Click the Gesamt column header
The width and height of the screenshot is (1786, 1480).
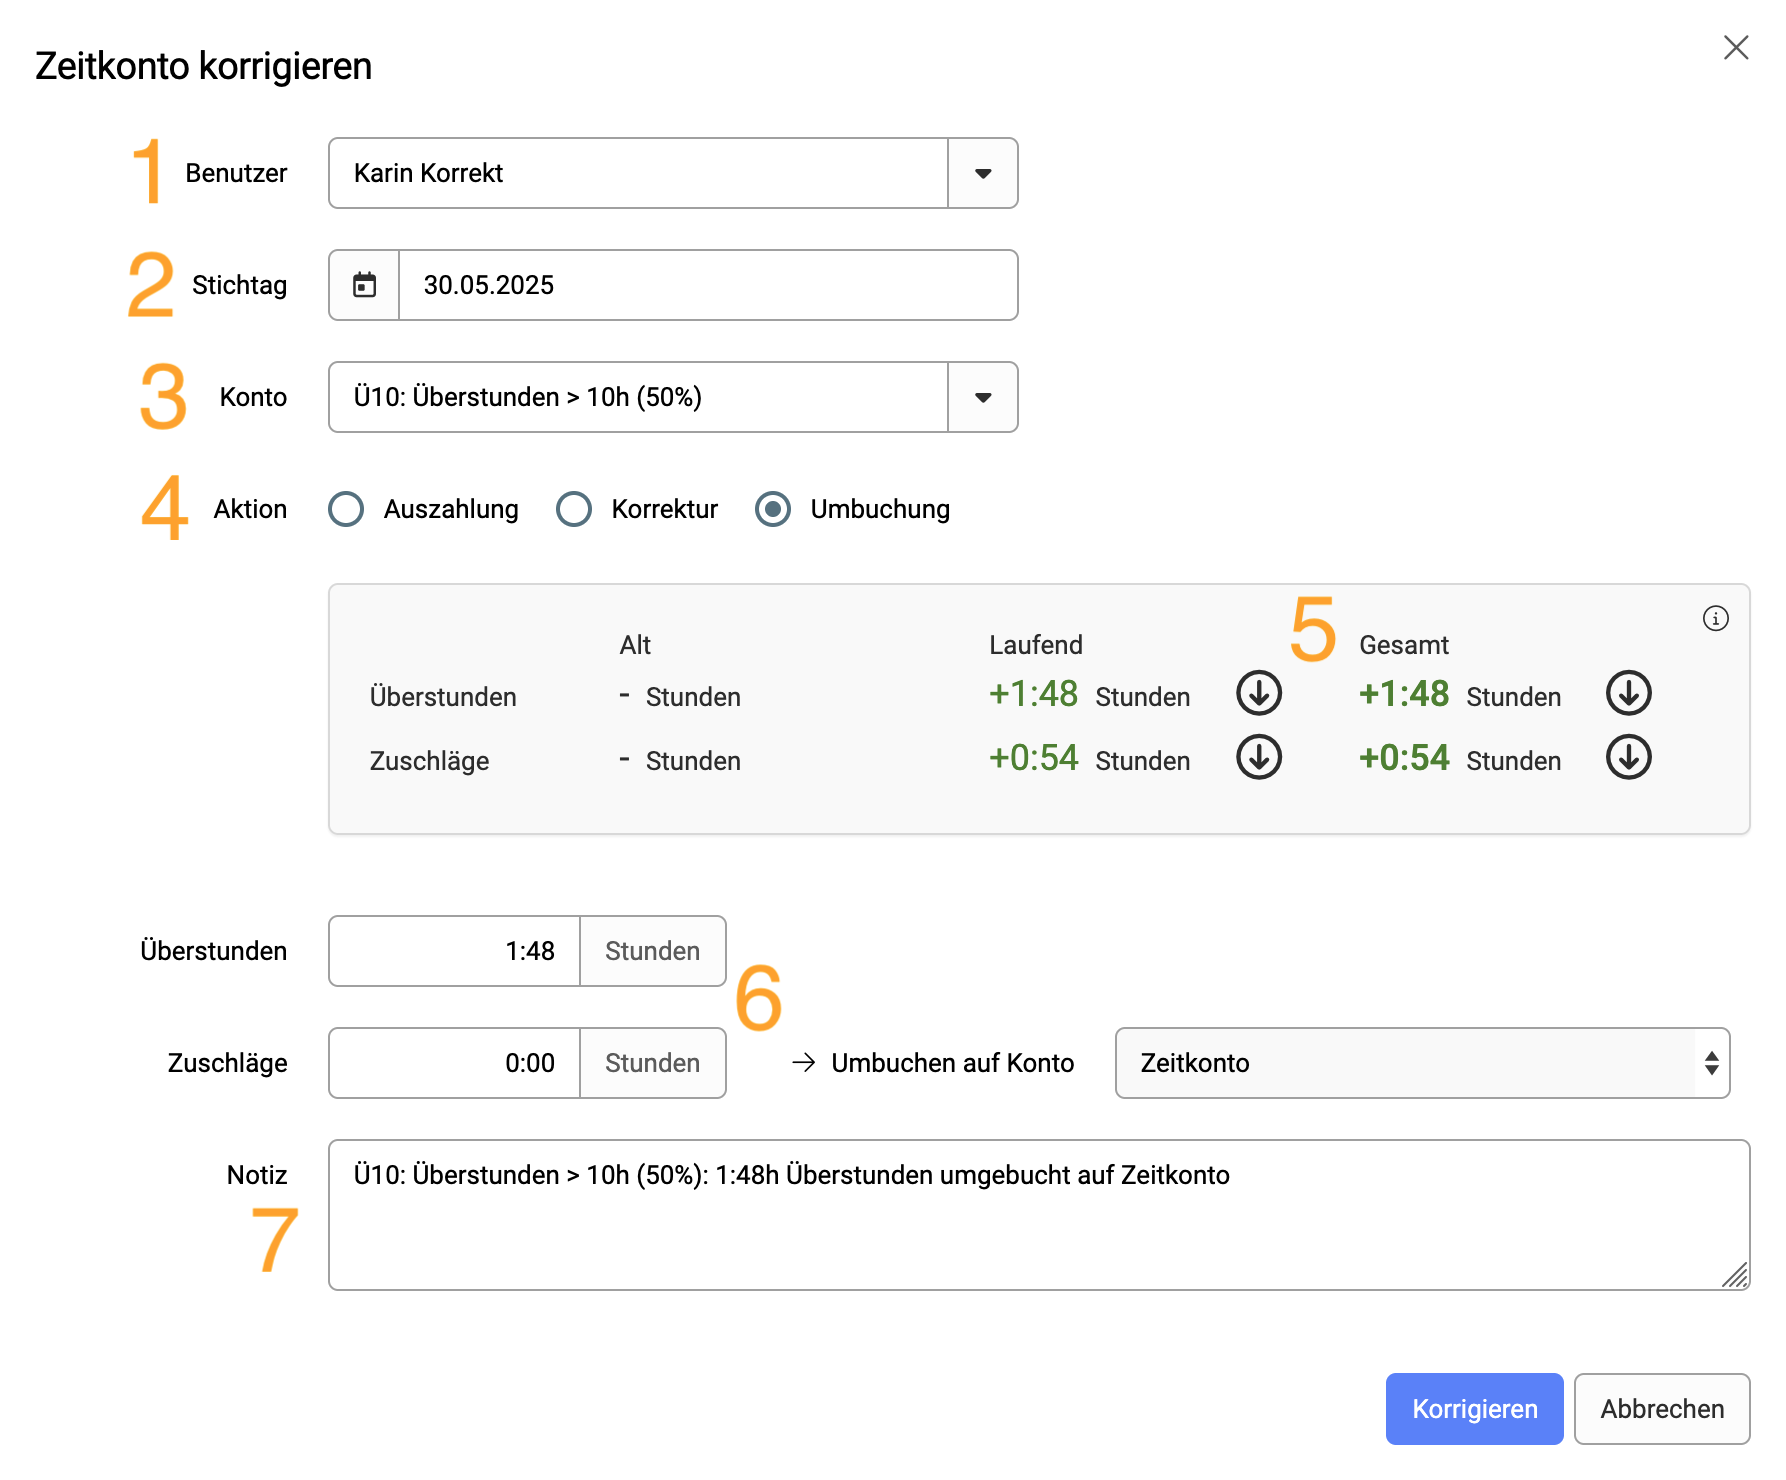(x=1404, y=645)
